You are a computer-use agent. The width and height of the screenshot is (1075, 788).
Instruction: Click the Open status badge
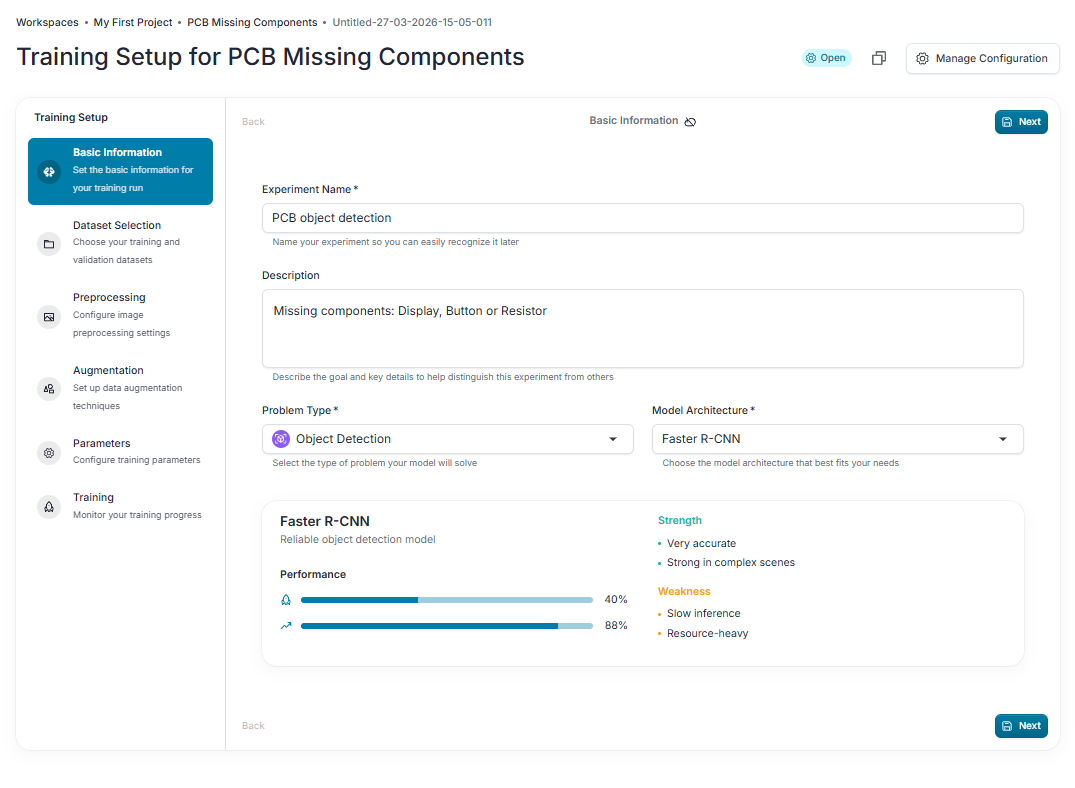point(826,58)
